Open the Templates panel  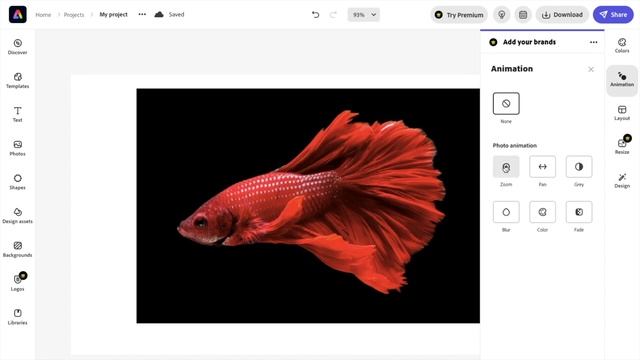18,80
